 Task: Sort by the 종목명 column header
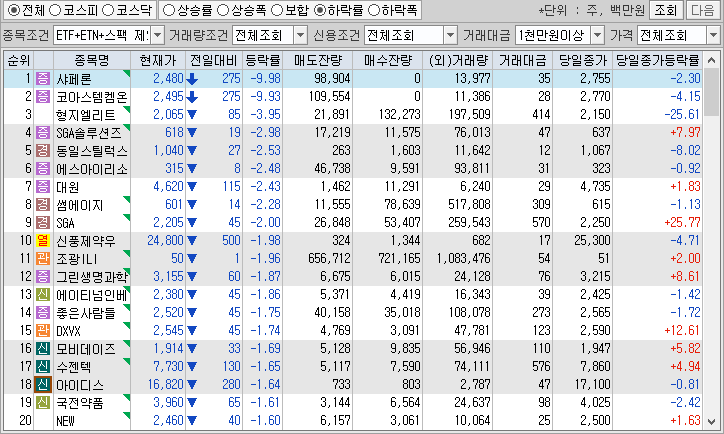[92, 60]
